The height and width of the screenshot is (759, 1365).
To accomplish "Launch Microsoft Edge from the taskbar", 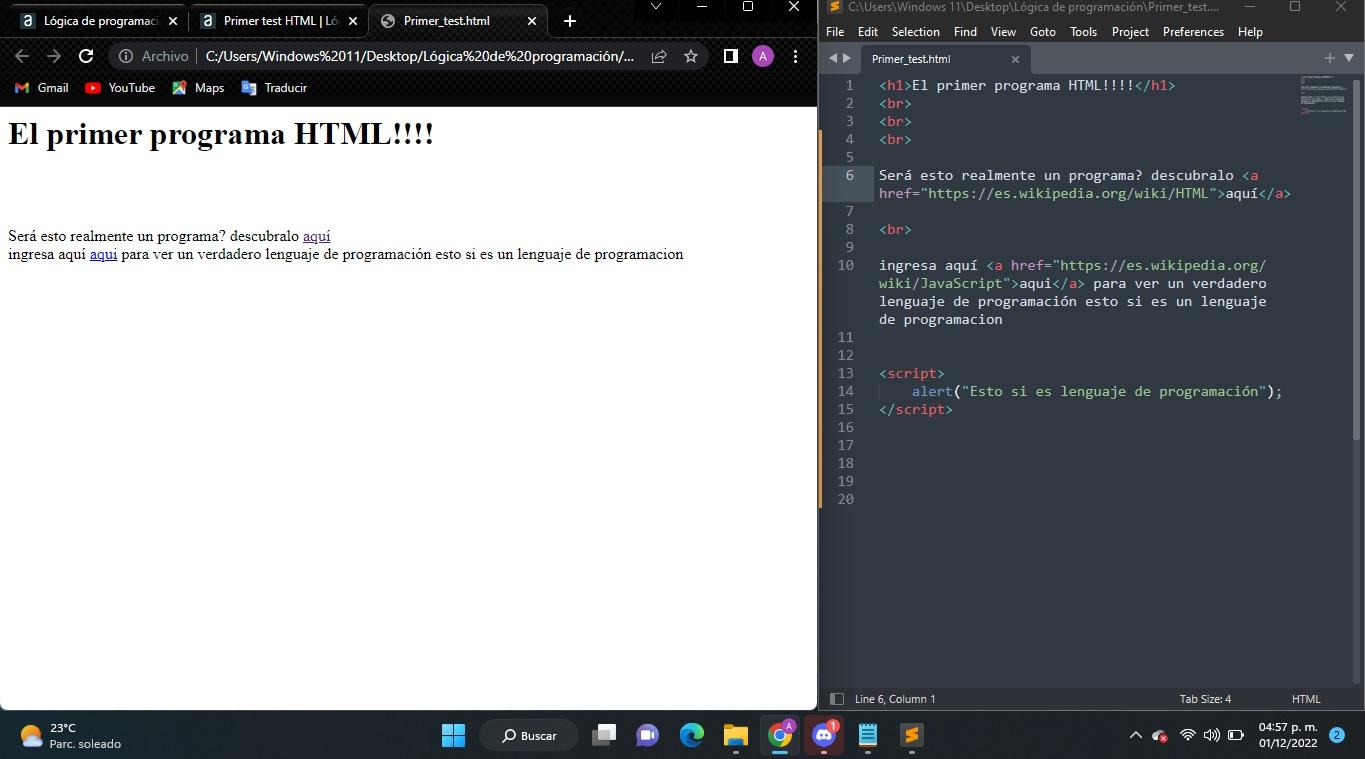I will (x=691, y=735).
